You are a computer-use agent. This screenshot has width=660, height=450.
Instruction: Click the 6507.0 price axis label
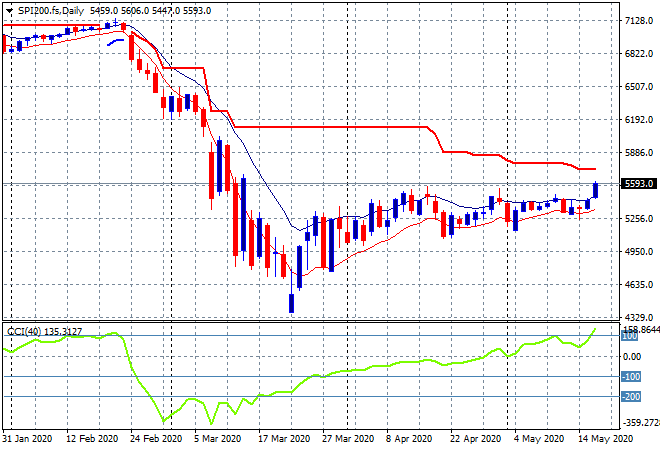click(639, 87)
